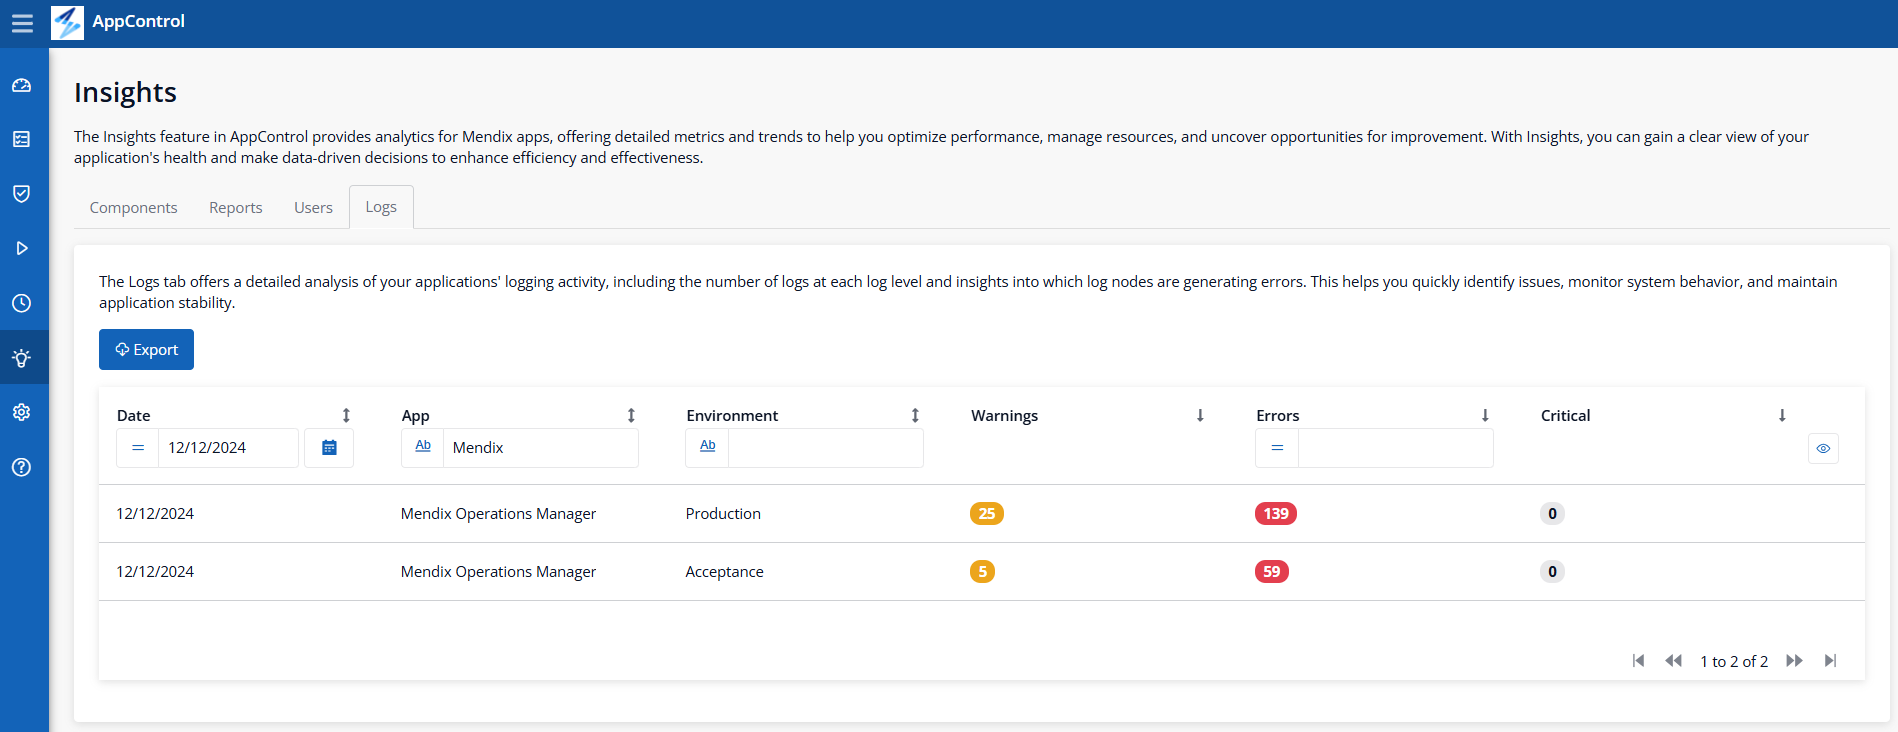Viewport: 1898px width, 732px height.
Task: Click the Production row critical 0 badge
Action: (x=1552, y=514)
